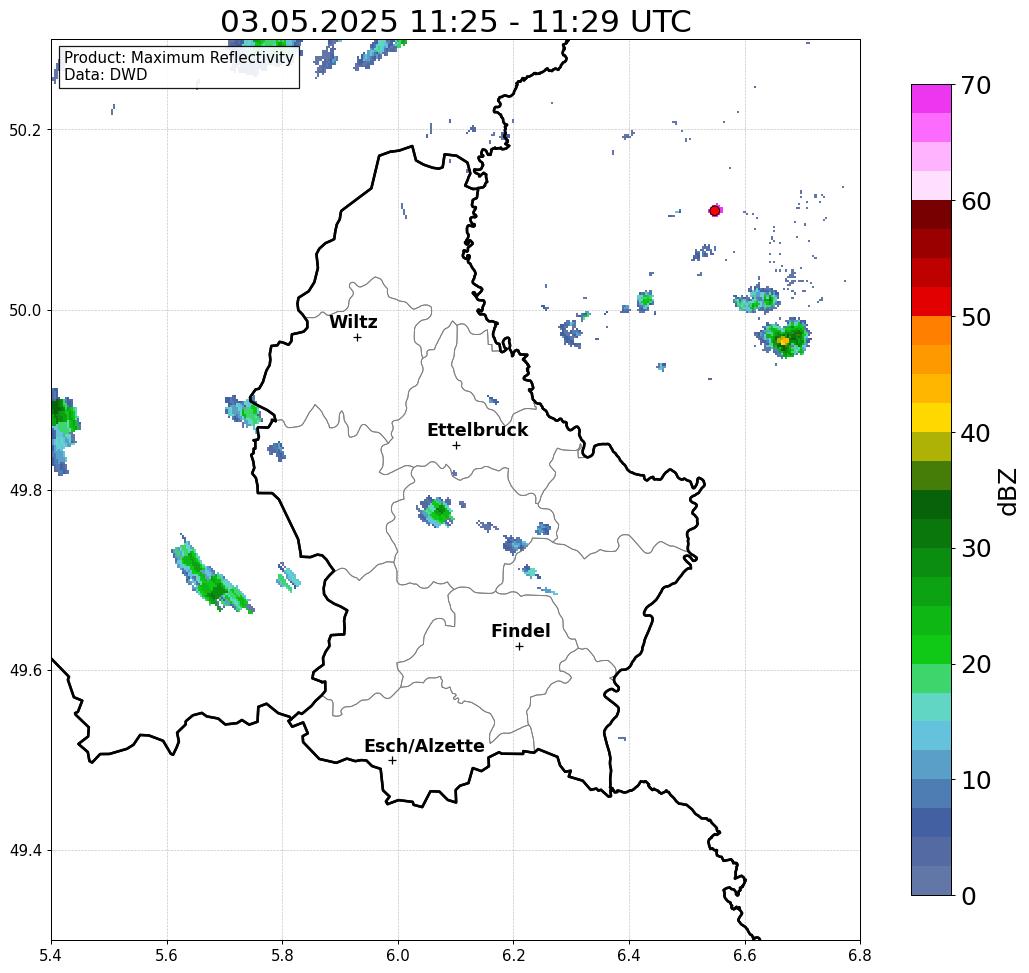Click the bright red colorbar segment above 50
Viewport: 1029px width, 973px height.
(x=931, y=301)
